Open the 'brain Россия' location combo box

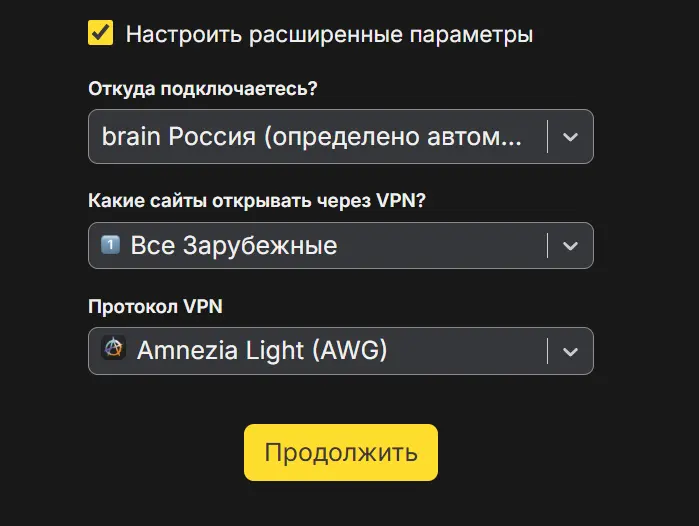tap(320, 137)
